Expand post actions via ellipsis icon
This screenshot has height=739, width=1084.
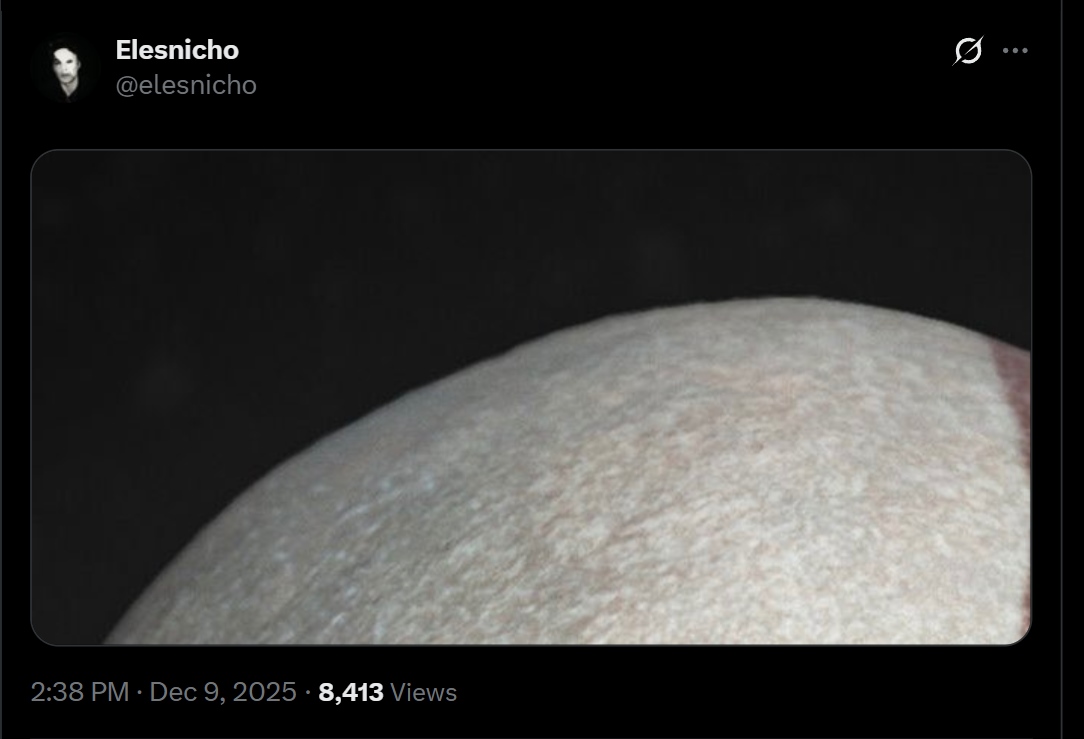tap(1015, 50)
